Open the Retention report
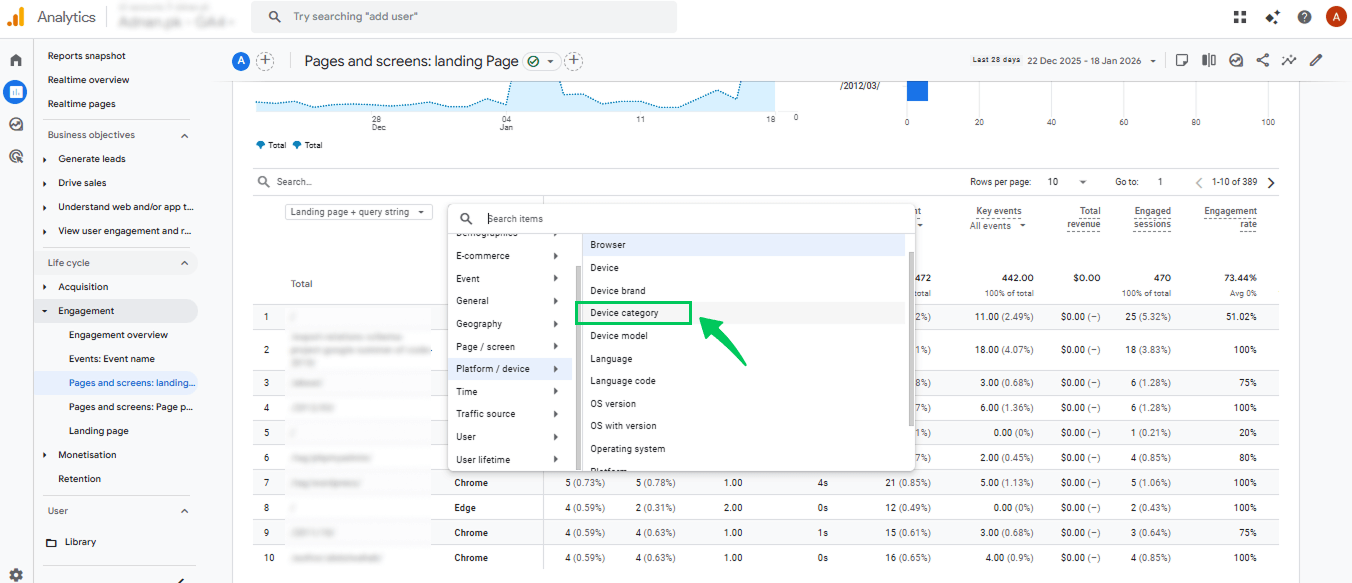Image resolution: width=1352 pixels, height=583 pixels. pos(79,479)
